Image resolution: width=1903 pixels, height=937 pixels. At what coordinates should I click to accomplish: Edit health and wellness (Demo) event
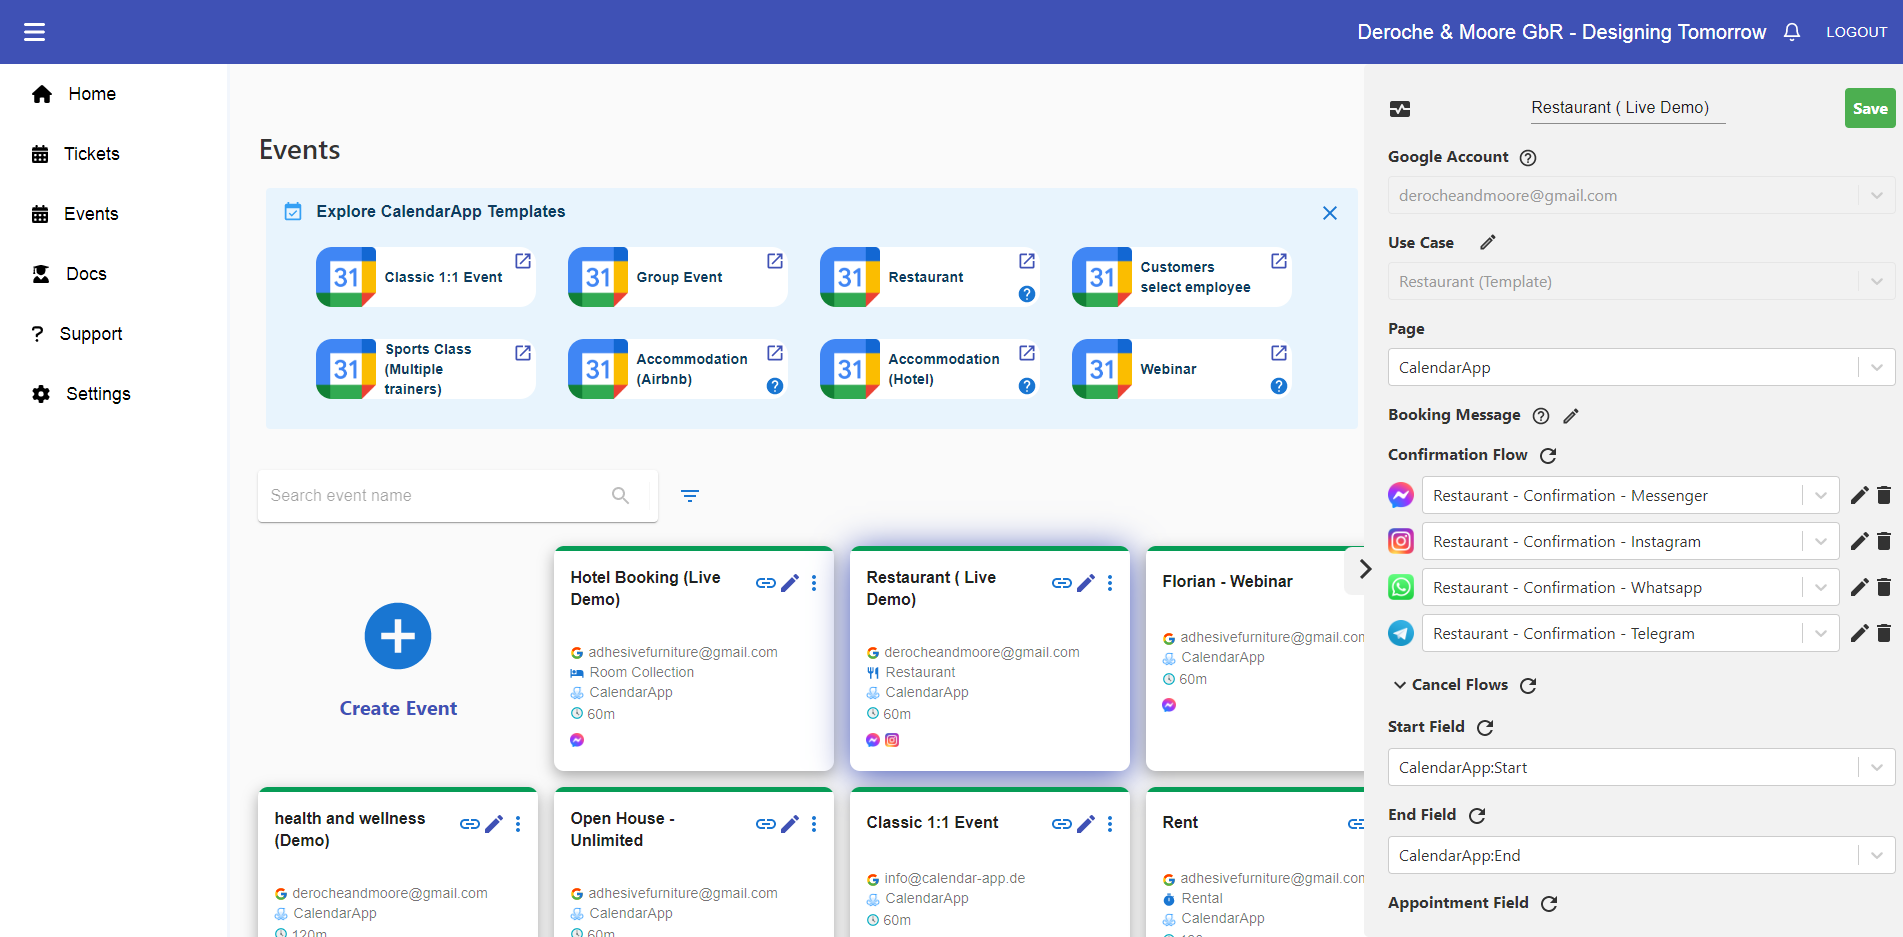coord(494,824)
